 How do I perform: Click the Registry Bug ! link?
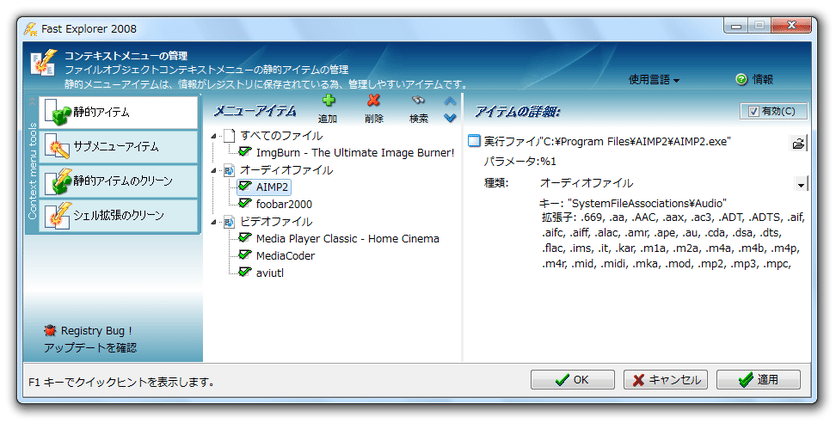(x=97, y=331)
